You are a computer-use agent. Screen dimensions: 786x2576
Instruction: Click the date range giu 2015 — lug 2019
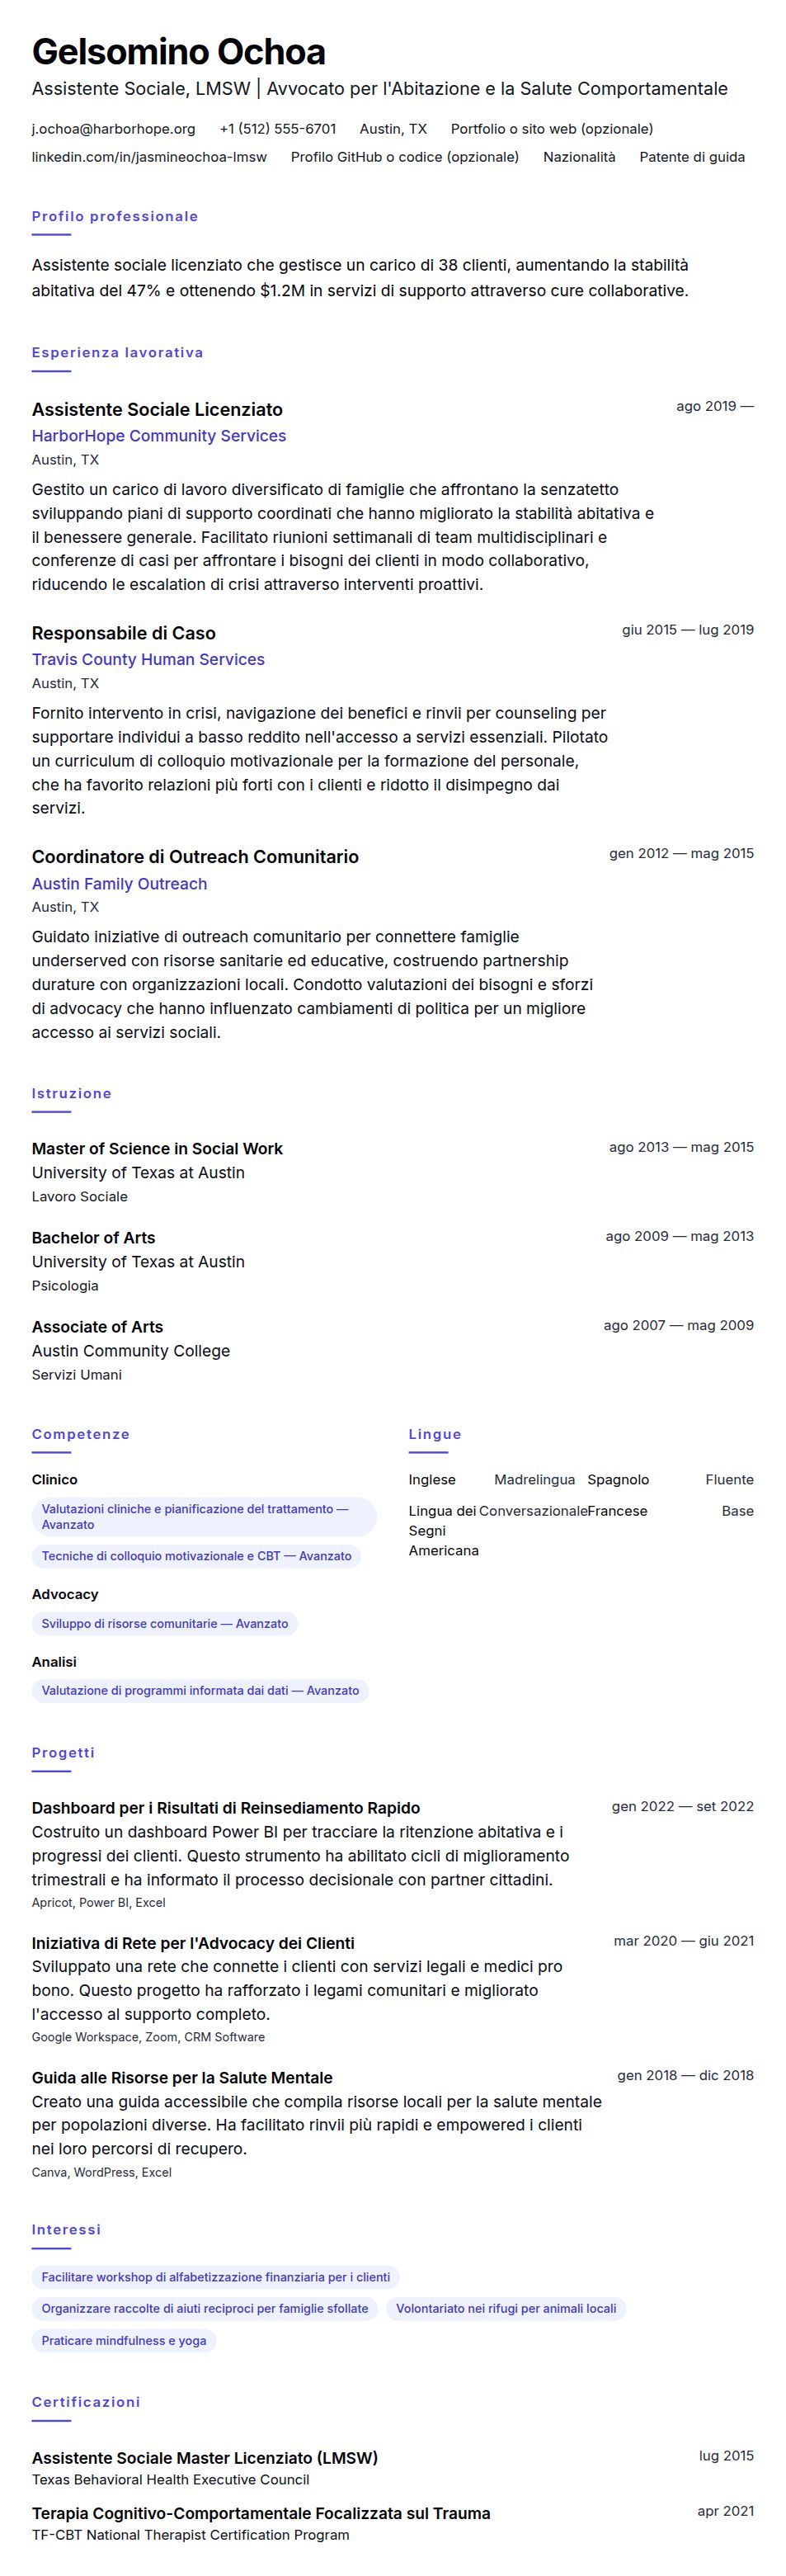688,630
